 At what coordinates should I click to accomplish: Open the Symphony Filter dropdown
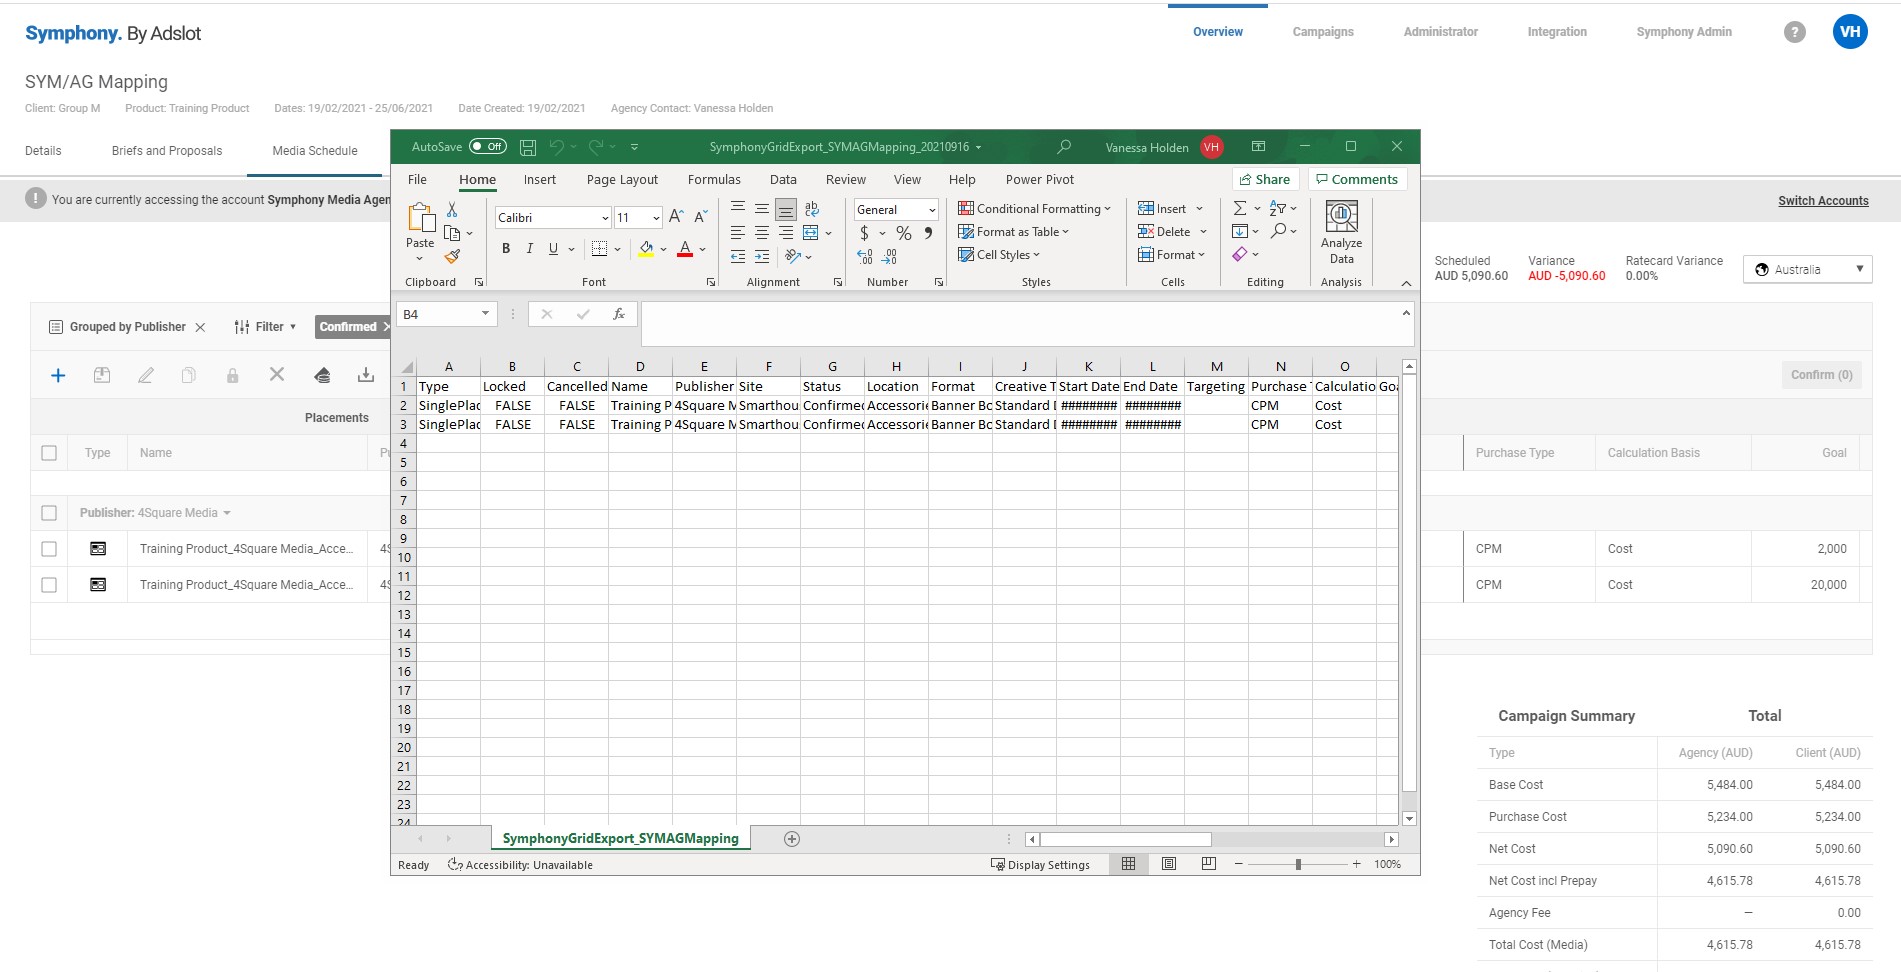(x=265, y=327)
